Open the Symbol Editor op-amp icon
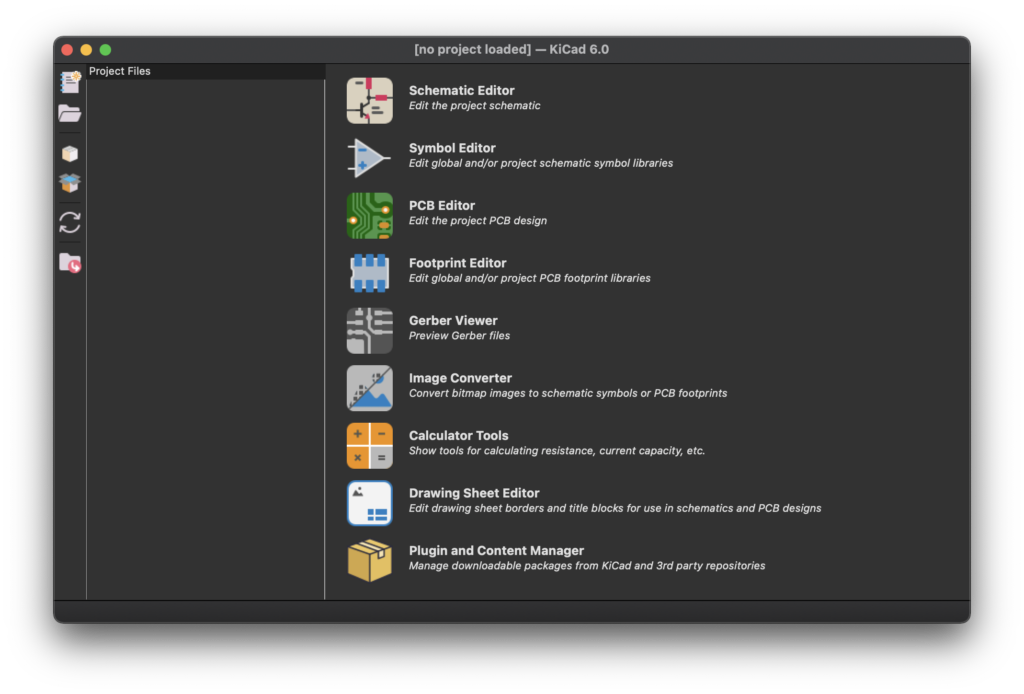This screenshot has width=1024, height=694. [x=370, y=158]
